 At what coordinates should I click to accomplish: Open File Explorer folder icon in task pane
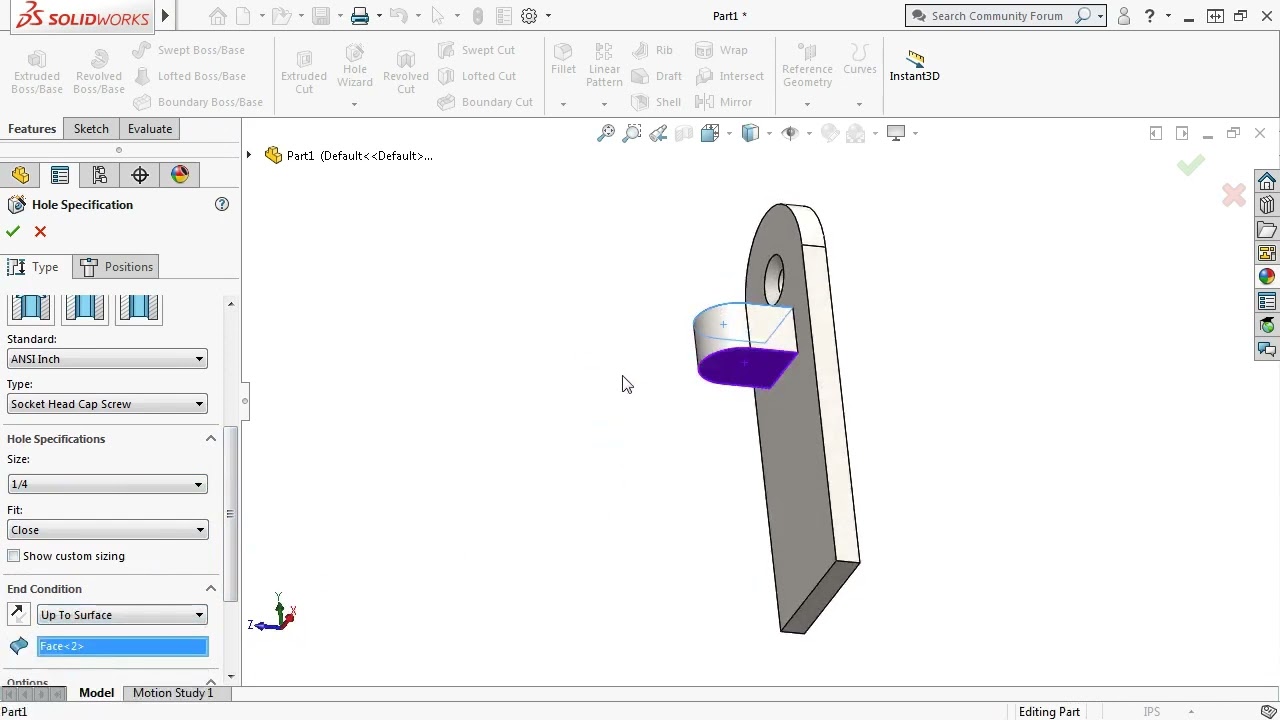click(x=1267, y=229)
